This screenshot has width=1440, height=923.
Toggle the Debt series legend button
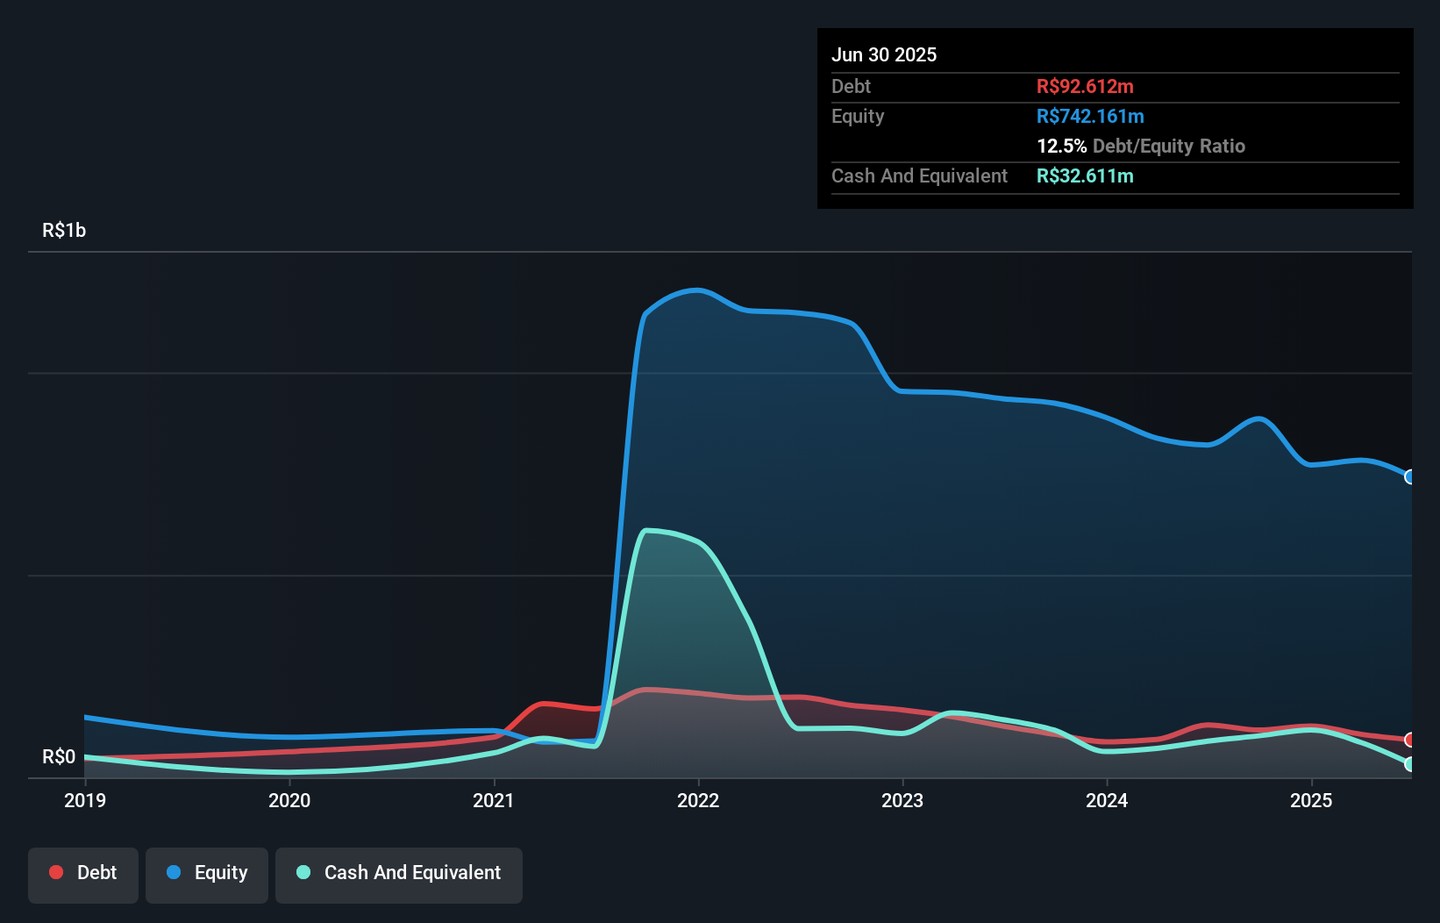point(83,875)
